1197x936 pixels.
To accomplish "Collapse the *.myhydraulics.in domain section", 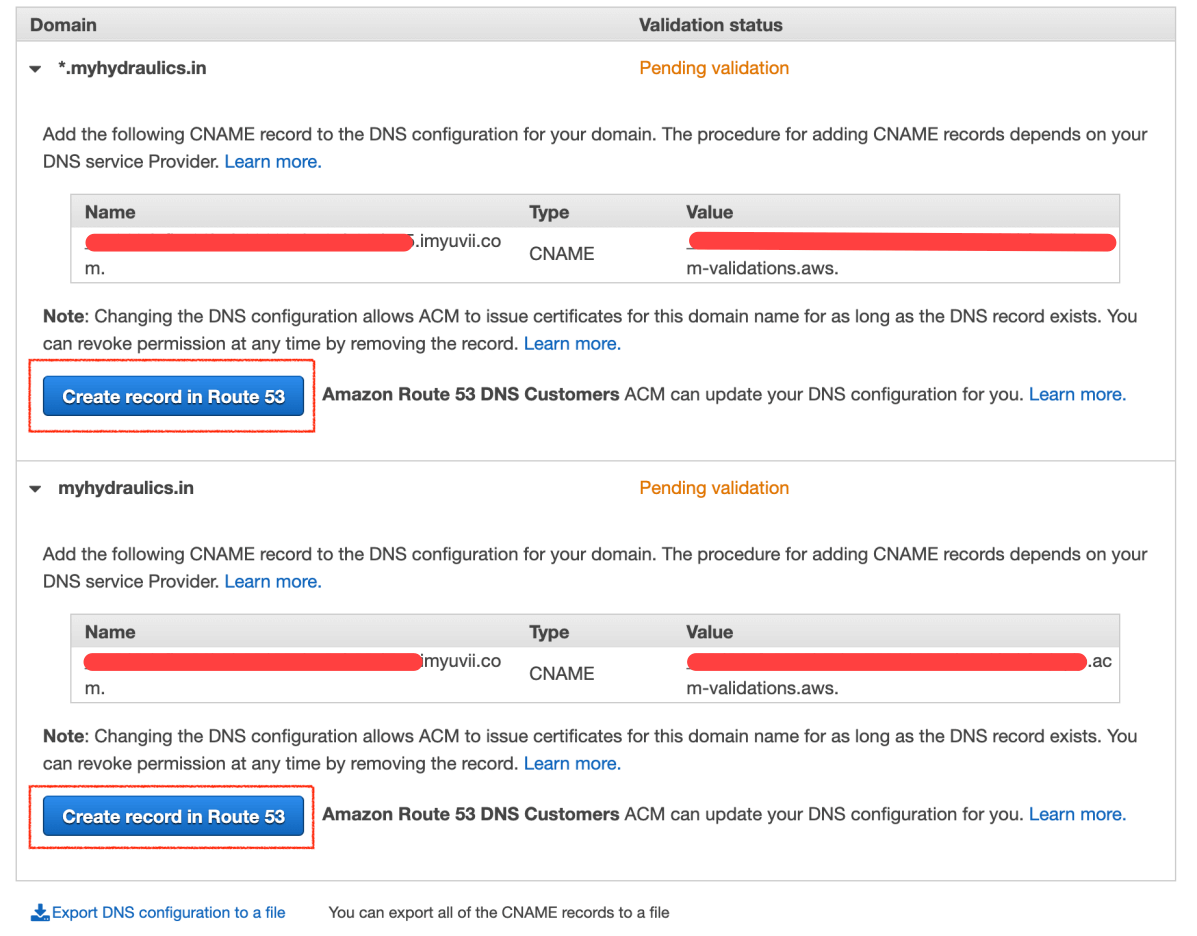I will point(35,69).
